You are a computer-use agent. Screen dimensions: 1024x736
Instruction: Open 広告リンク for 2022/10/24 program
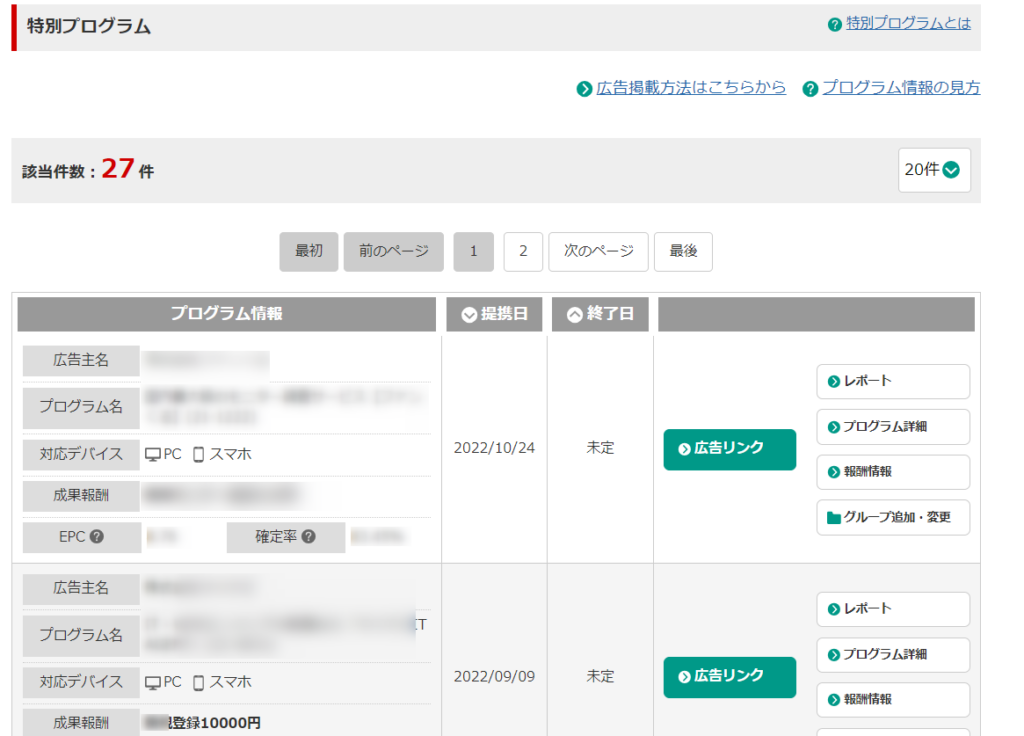point(729,449)
